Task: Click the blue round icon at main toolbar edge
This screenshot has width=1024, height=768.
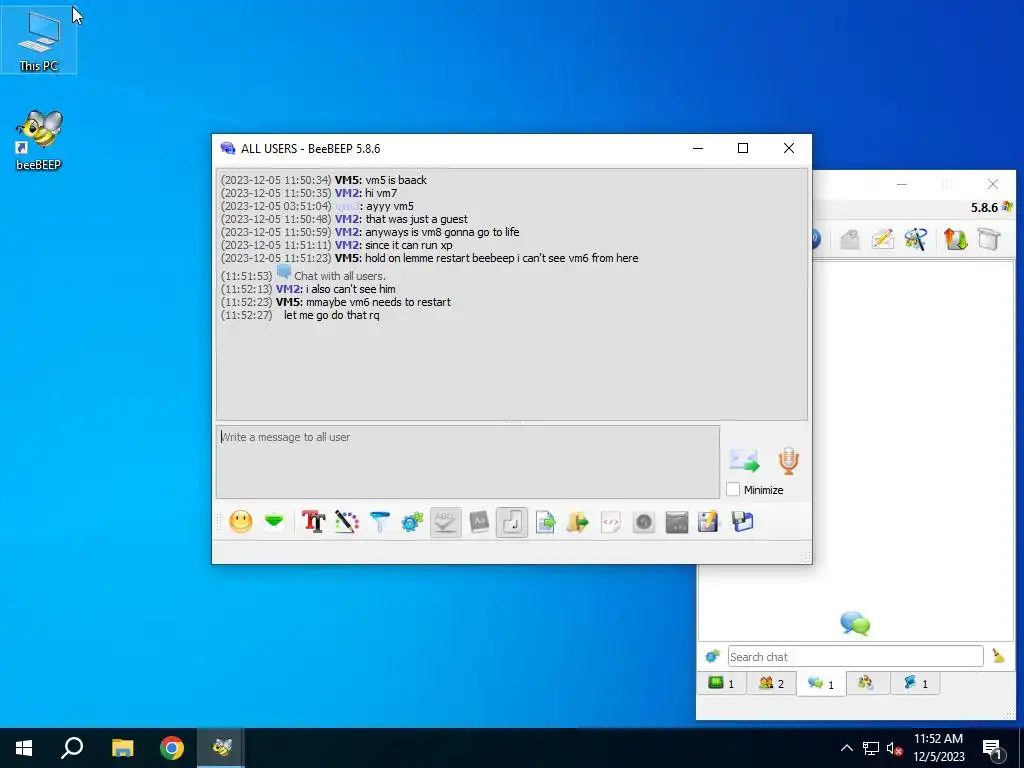Action: [x=816, y=239]
